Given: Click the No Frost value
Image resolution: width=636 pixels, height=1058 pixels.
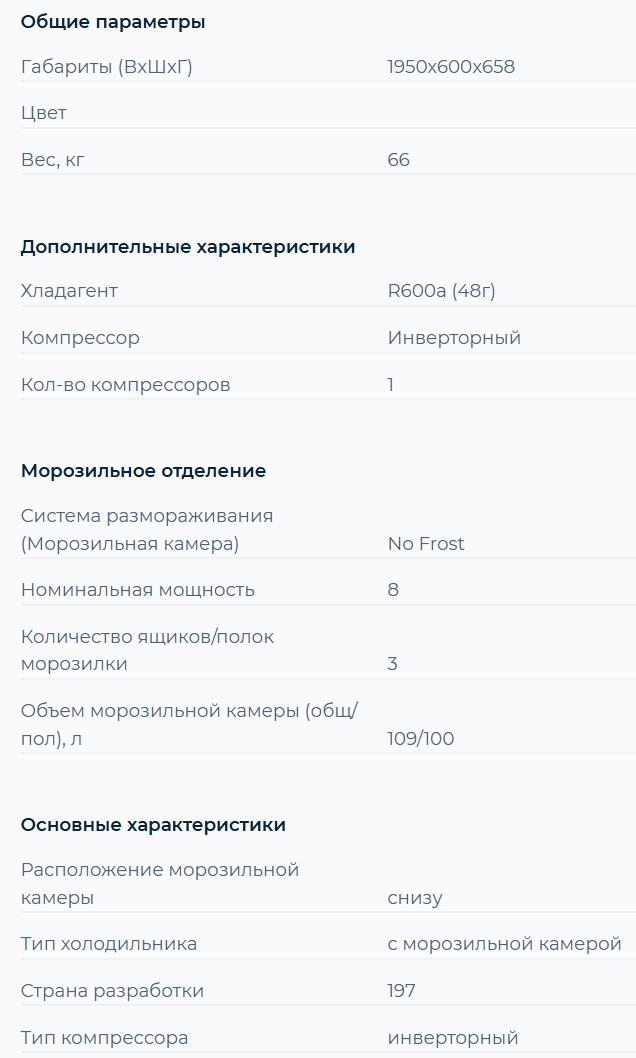Looking at the screenshot, I should [x=426, y=544].
